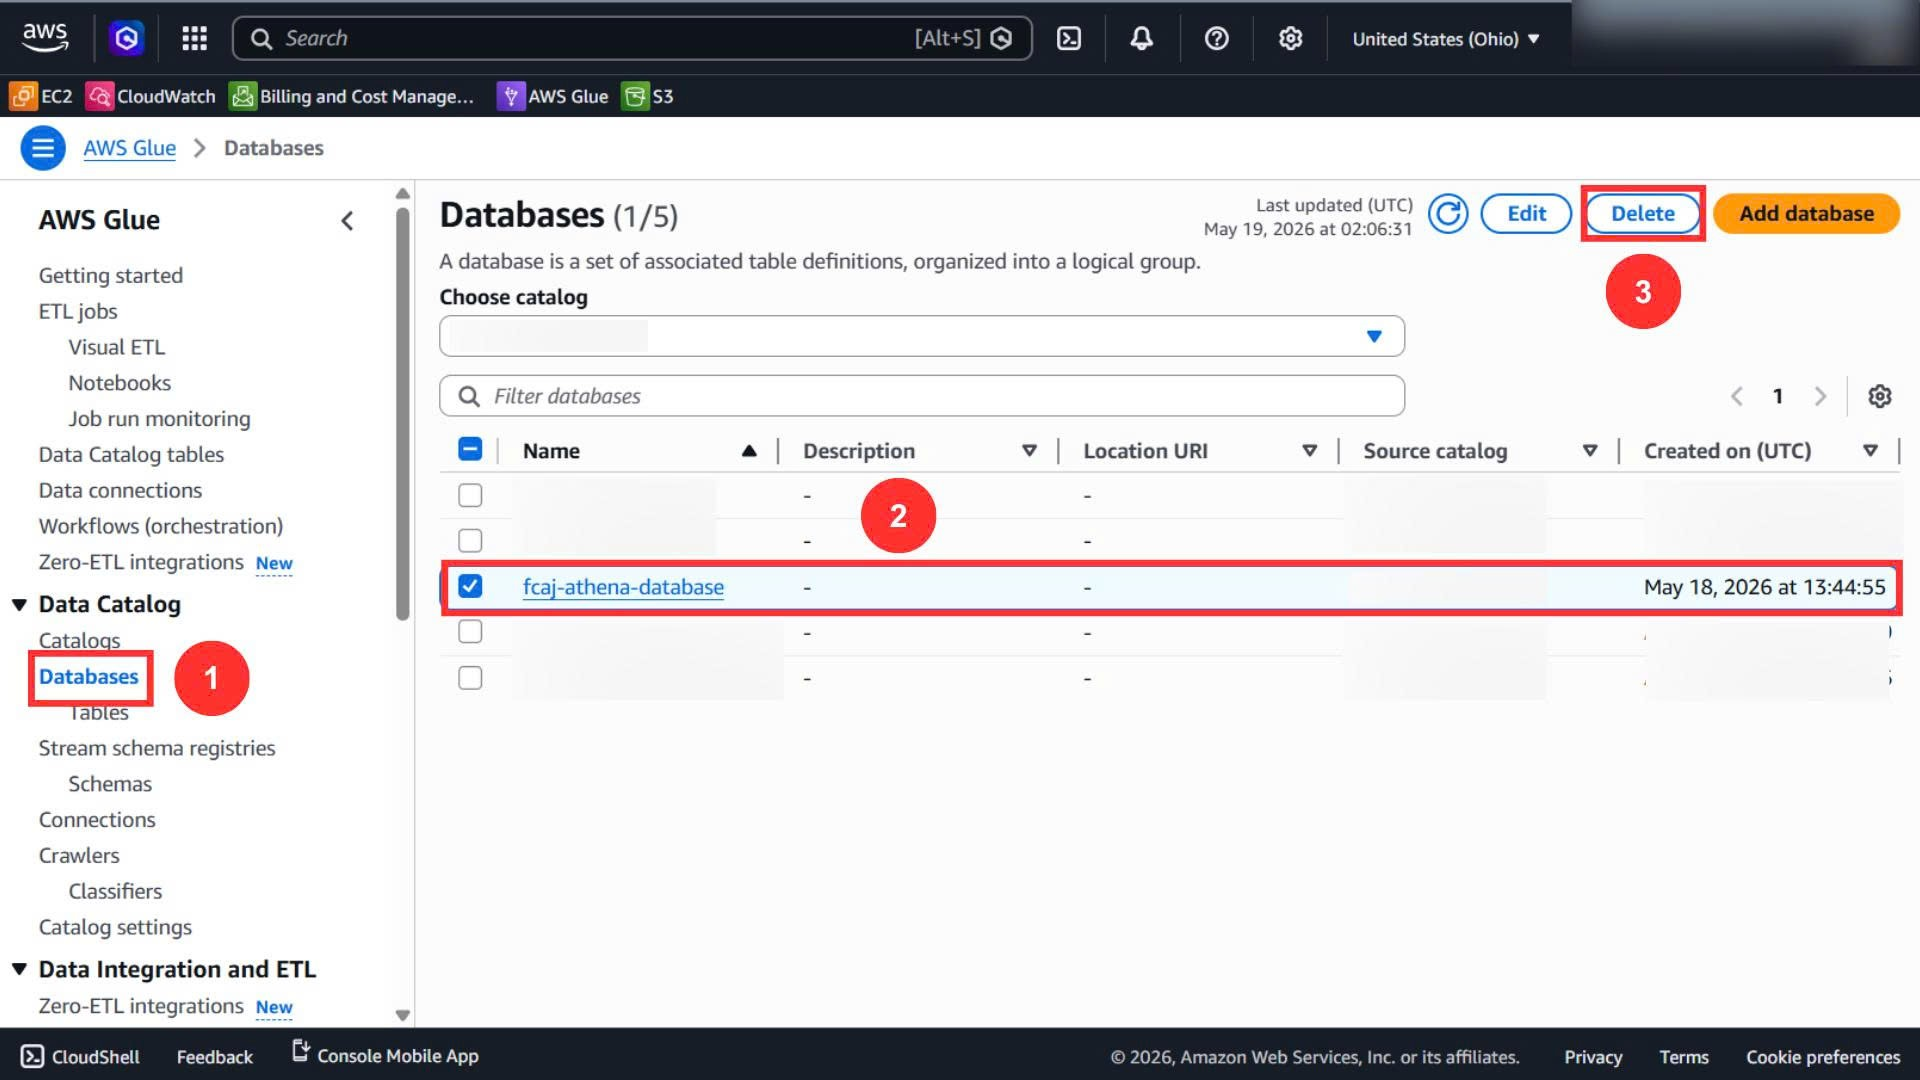Image resolution: width=1920 pixels, height=1080 pixels.
Task: Uncheck the fcaj-athena-database checkbox
Action: point(470,586)
